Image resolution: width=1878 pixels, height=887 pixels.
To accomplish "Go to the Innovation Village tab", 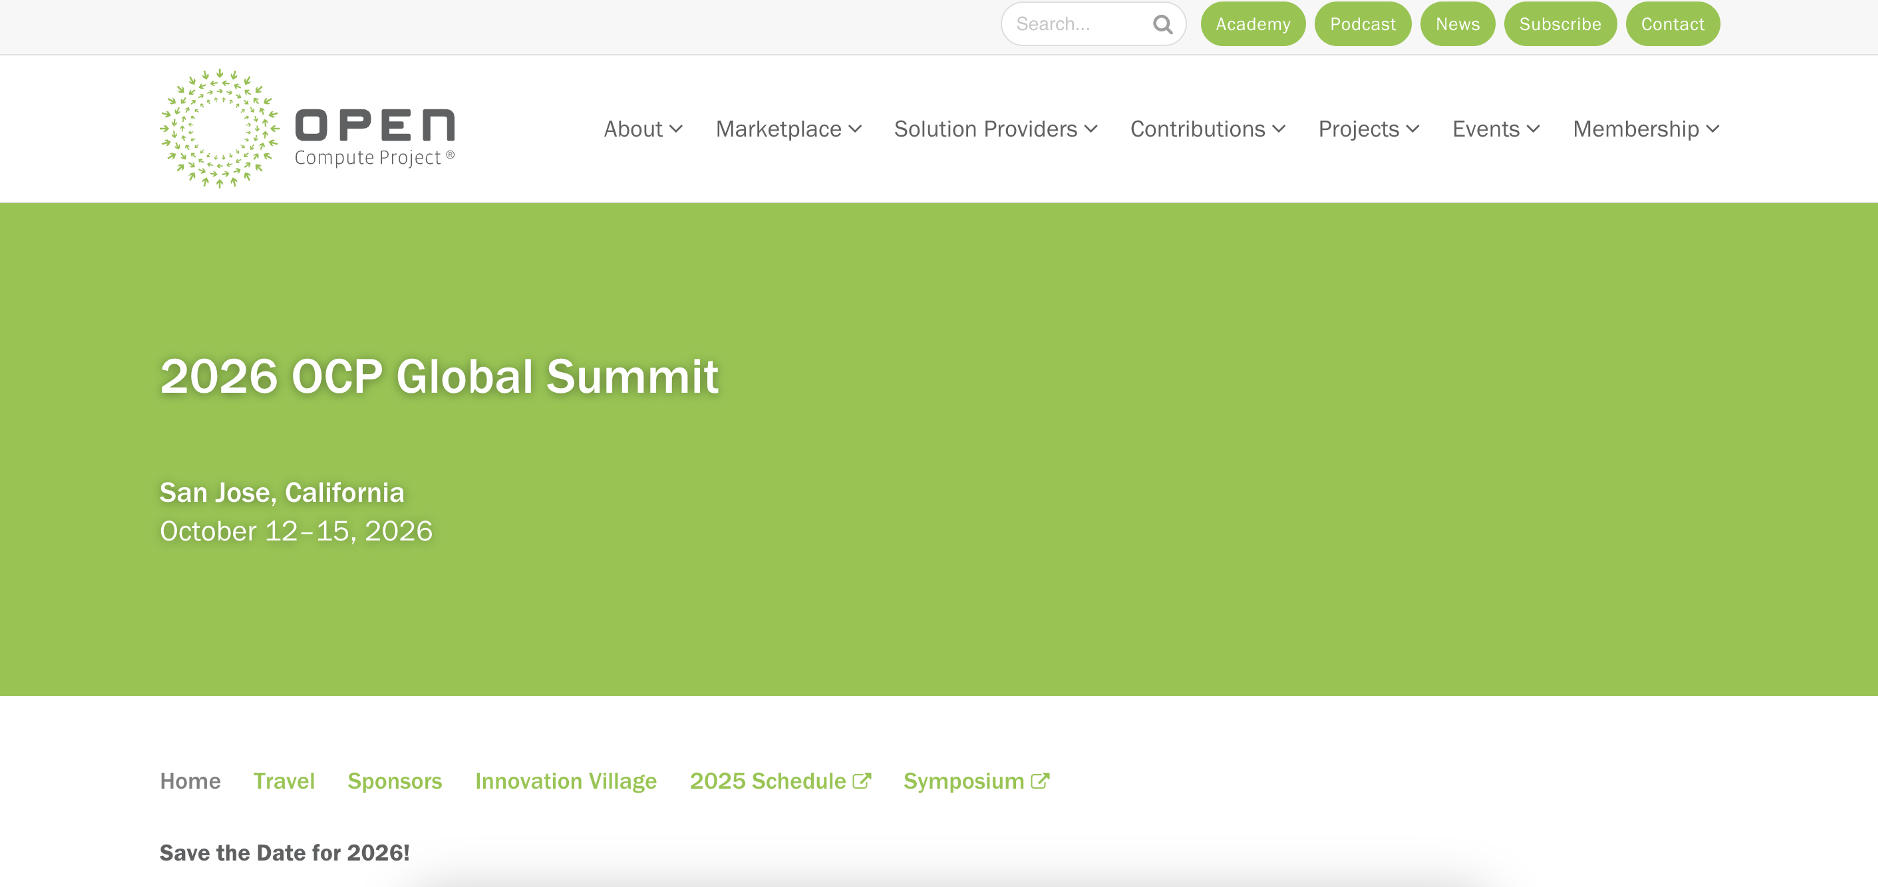I will pyautogui.click(x=566, y=781).
